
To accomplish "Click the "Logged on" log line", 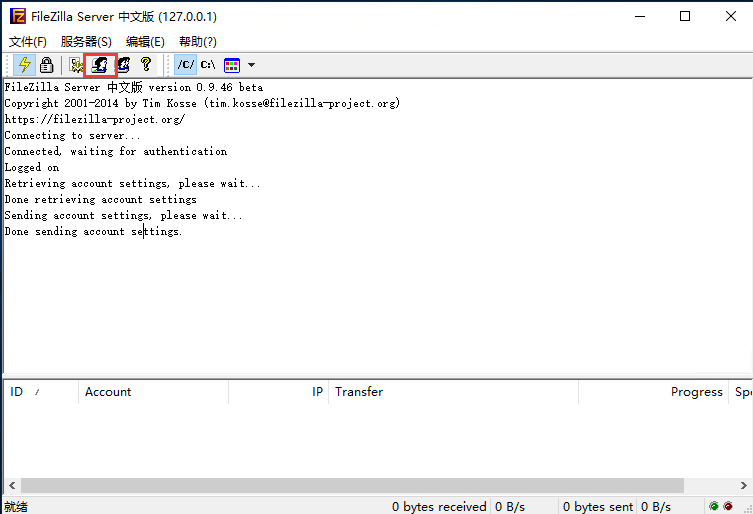I will 32,168.
